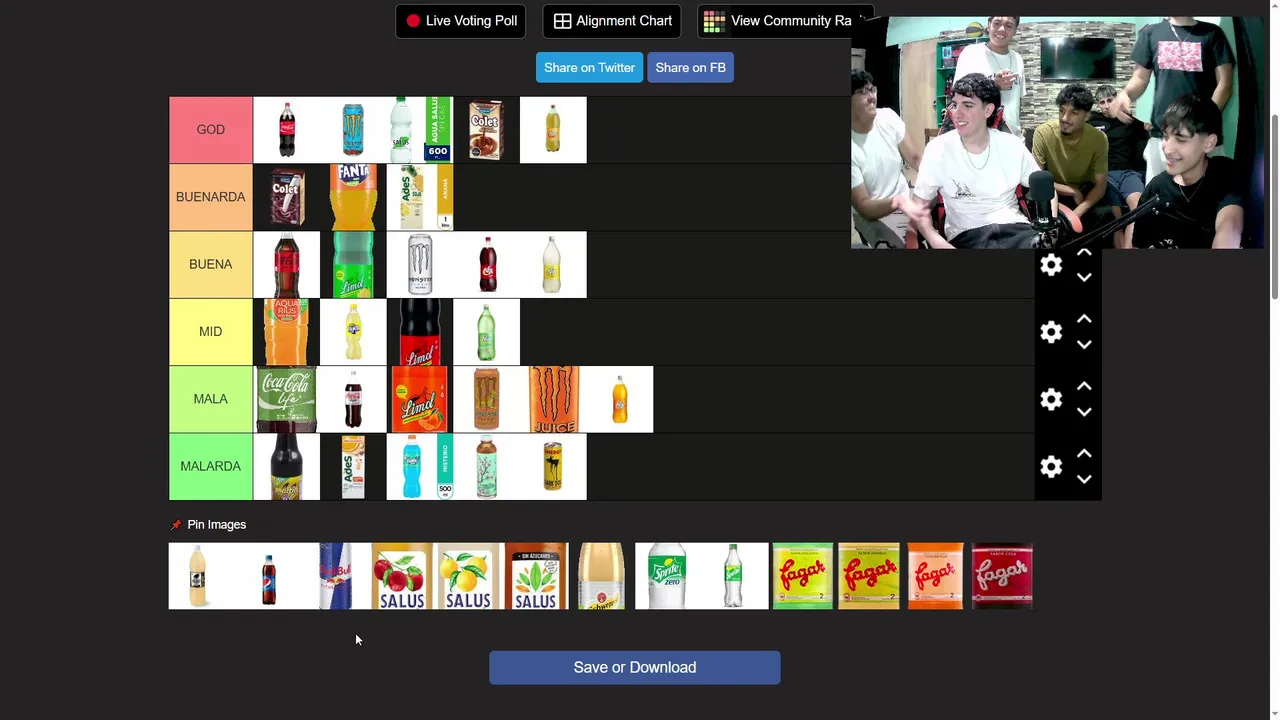Pick the yellow Fagar image
Image resolution: width=1280 pixels, height=720 pixels.
(x=868, y=576)
